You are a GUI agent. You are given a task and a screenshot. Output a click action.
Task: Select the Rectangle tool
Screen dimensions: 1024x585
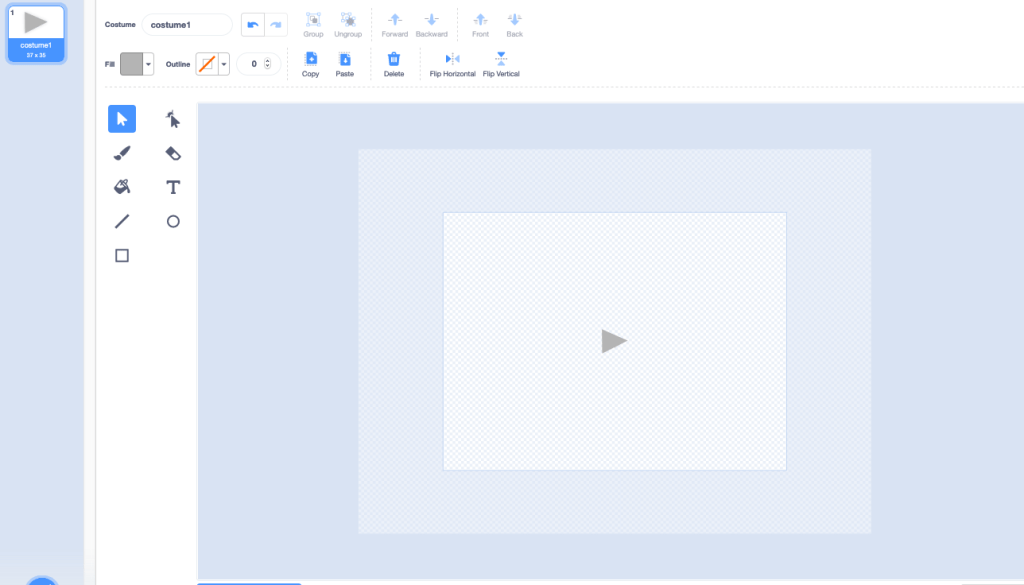pyautogui.click(x=122, y=256)
